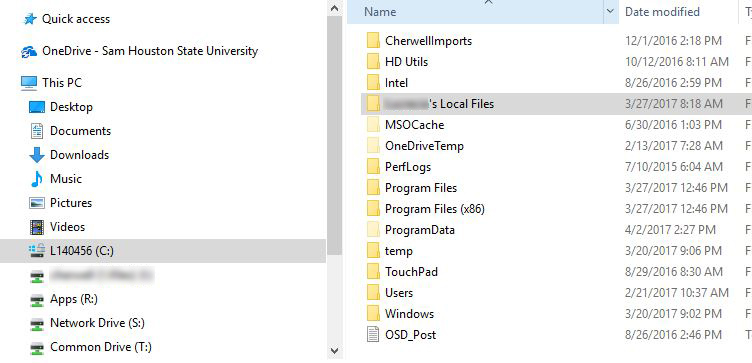Screen dimensions: 752x363
Task: Click the Desktop folder icon in sidebar
Action: [37, 107]
